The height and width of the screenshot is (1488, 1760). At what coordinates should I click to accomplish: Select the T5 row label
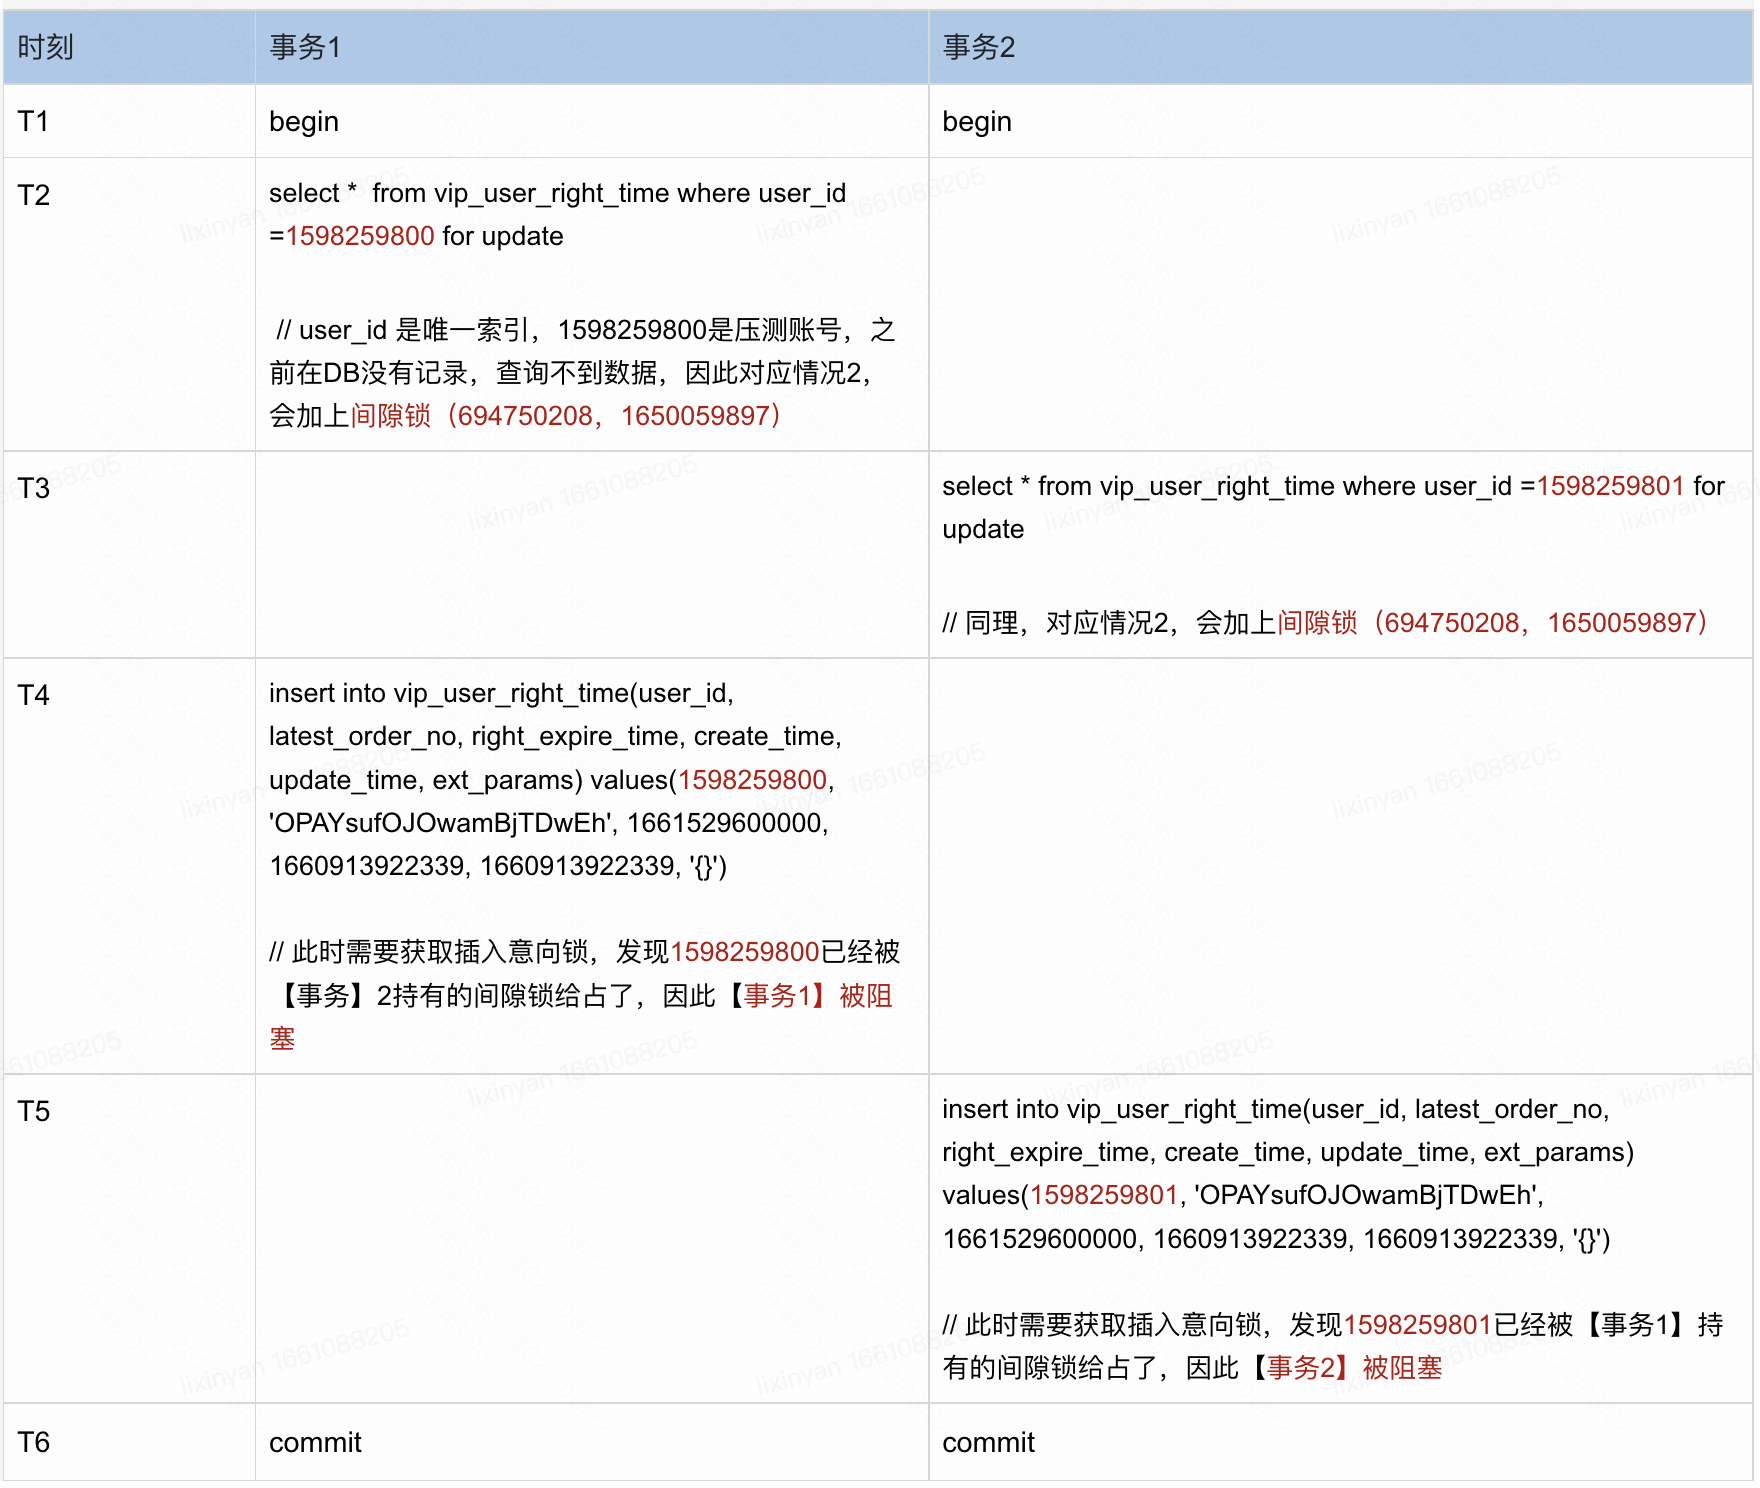tap(33, 1111)
